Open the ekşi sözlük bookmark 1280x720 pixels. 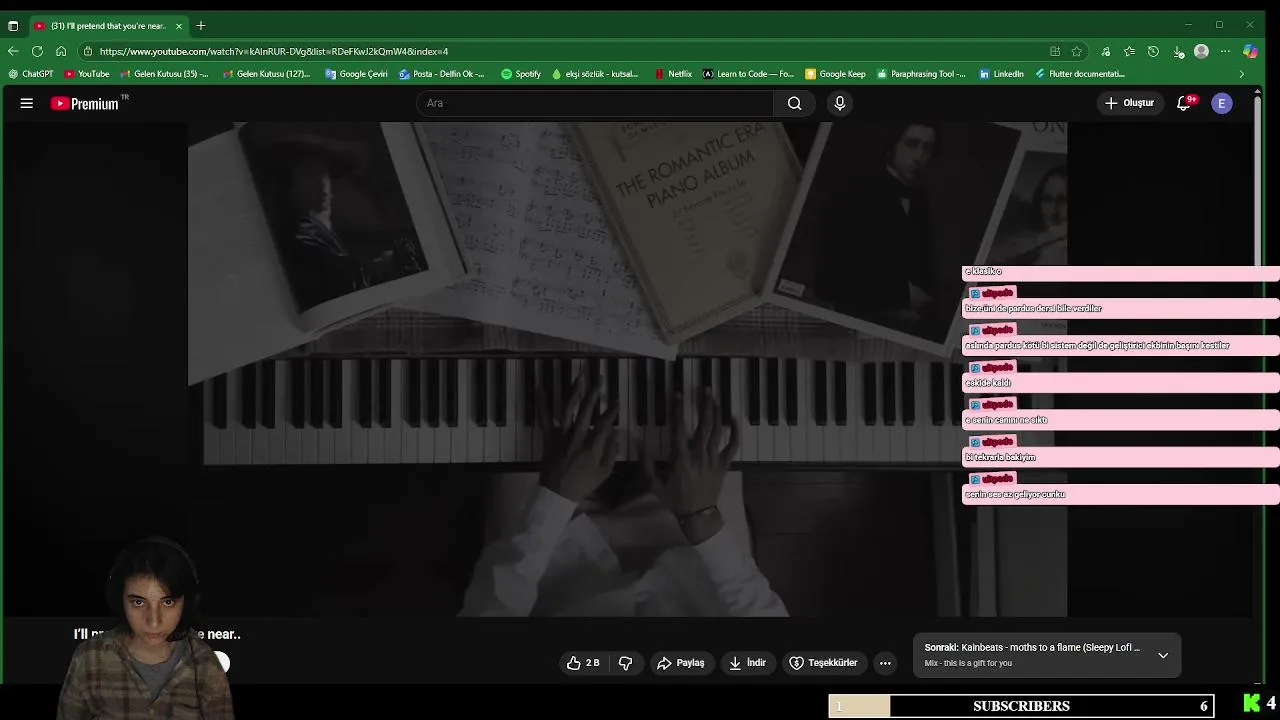tap(595, 74)
